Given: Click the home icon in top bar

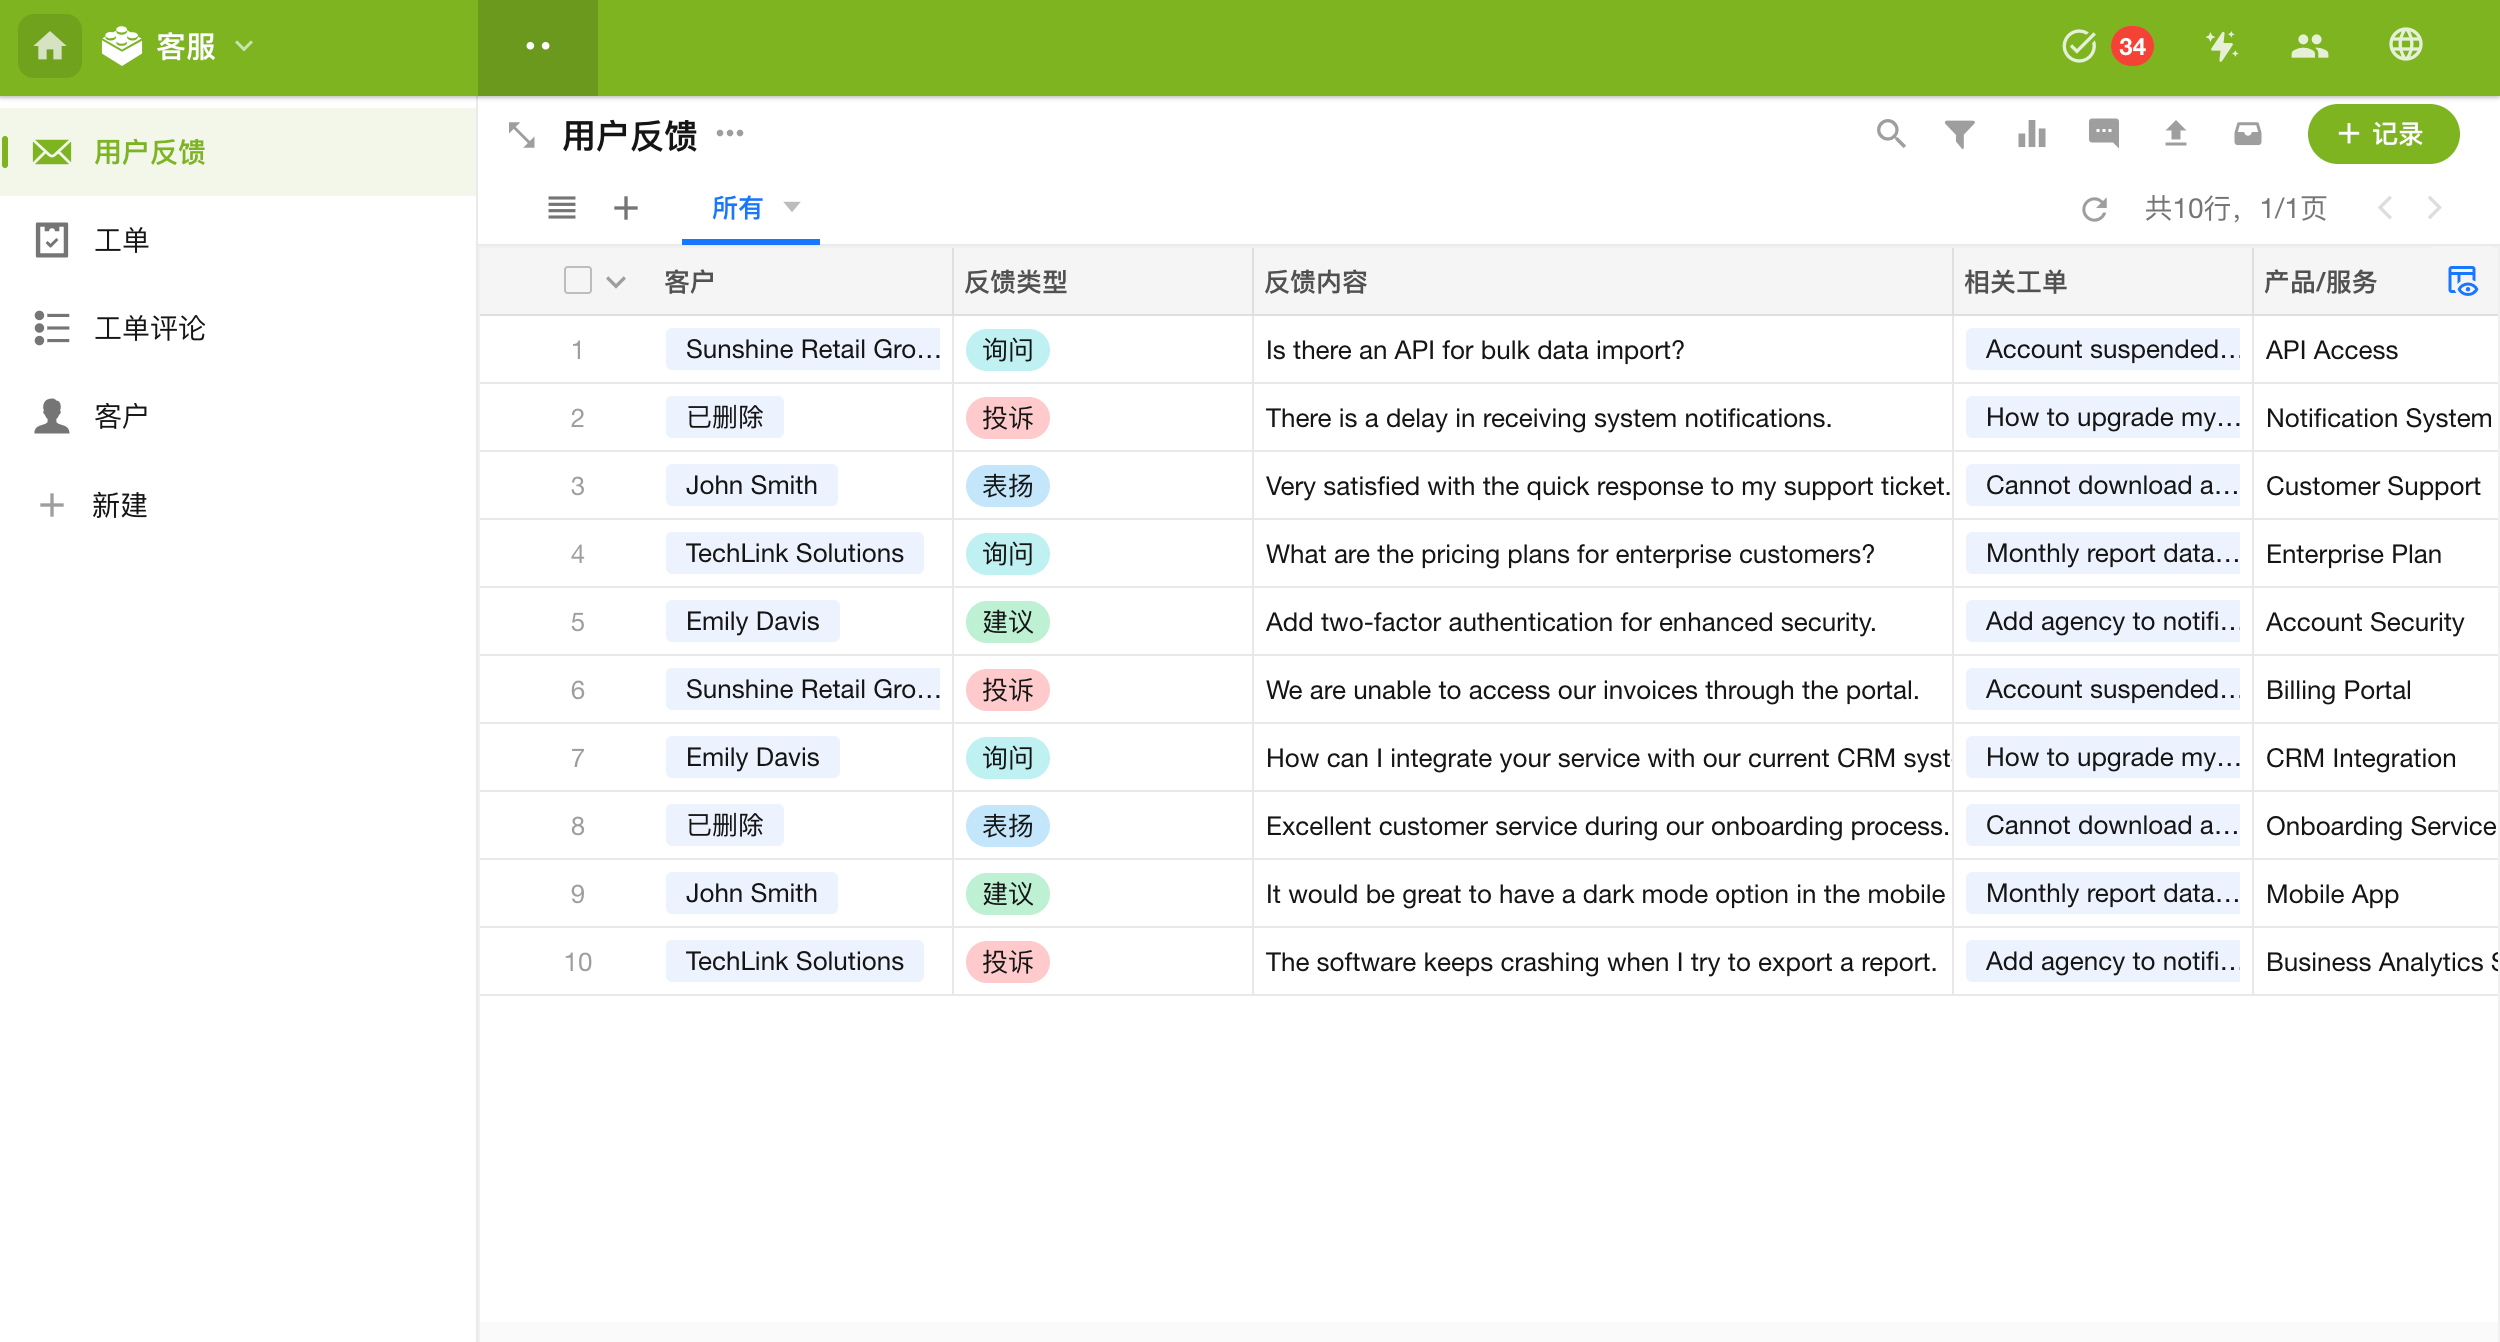Looking at the screenshot, I should tap(49, 46).
